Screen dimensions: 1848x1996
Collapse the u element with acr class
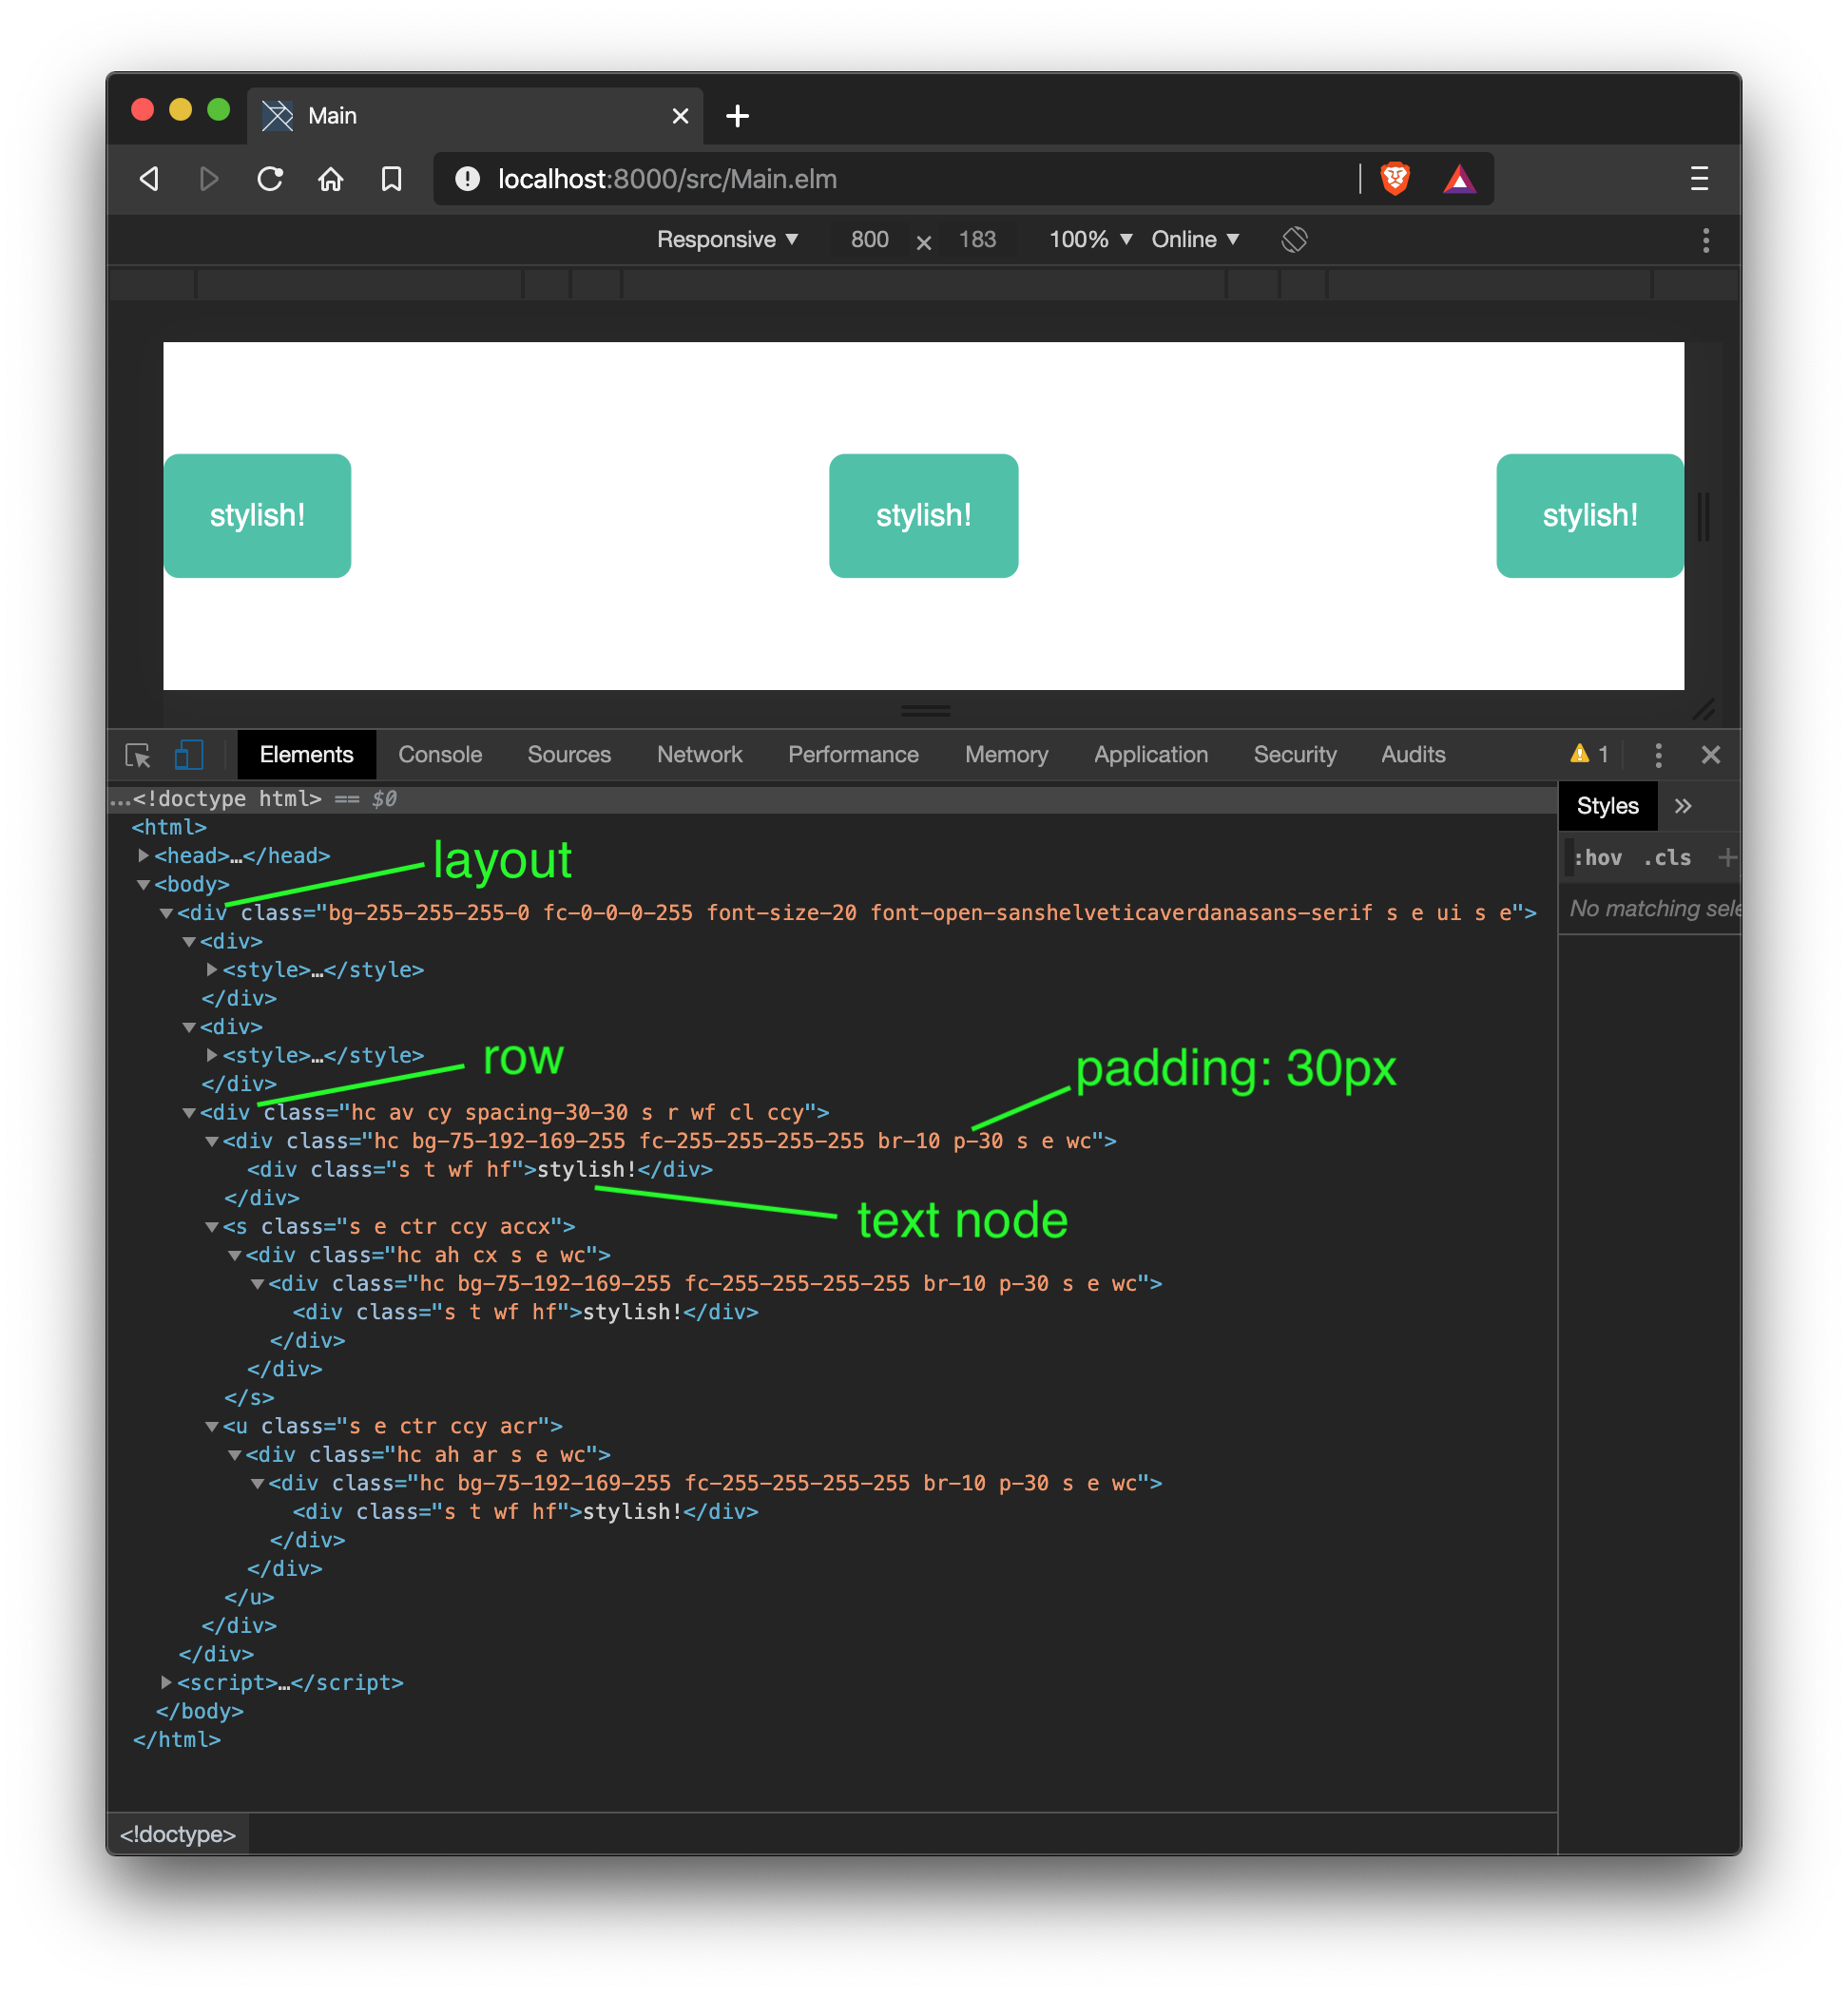click(211, 1426)
